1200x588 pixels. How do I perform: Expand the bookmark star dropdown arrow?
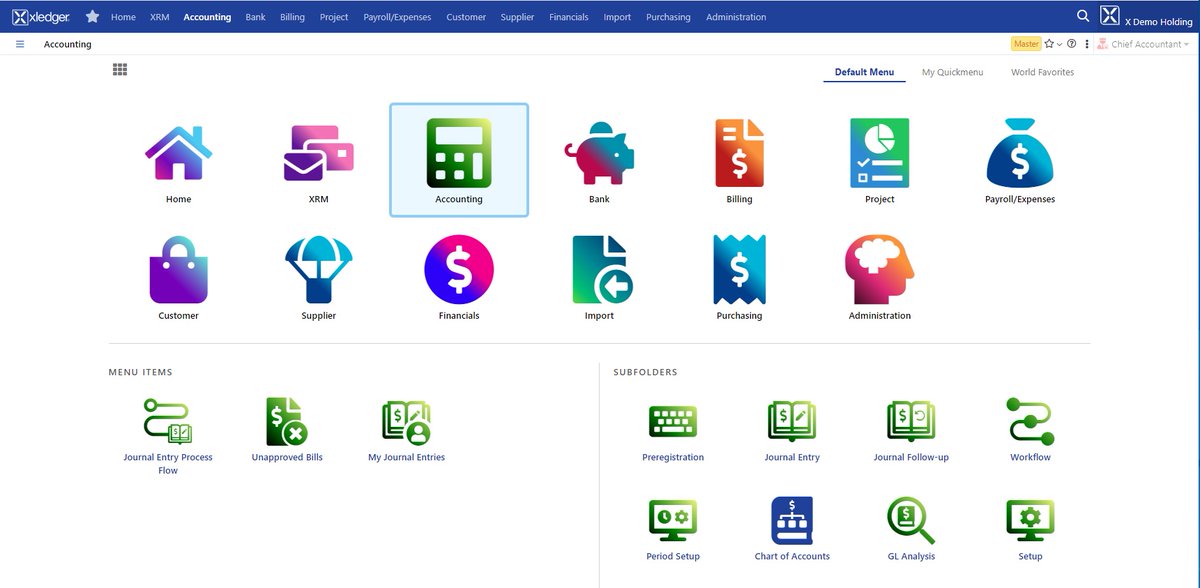(x=1059, y=44)
